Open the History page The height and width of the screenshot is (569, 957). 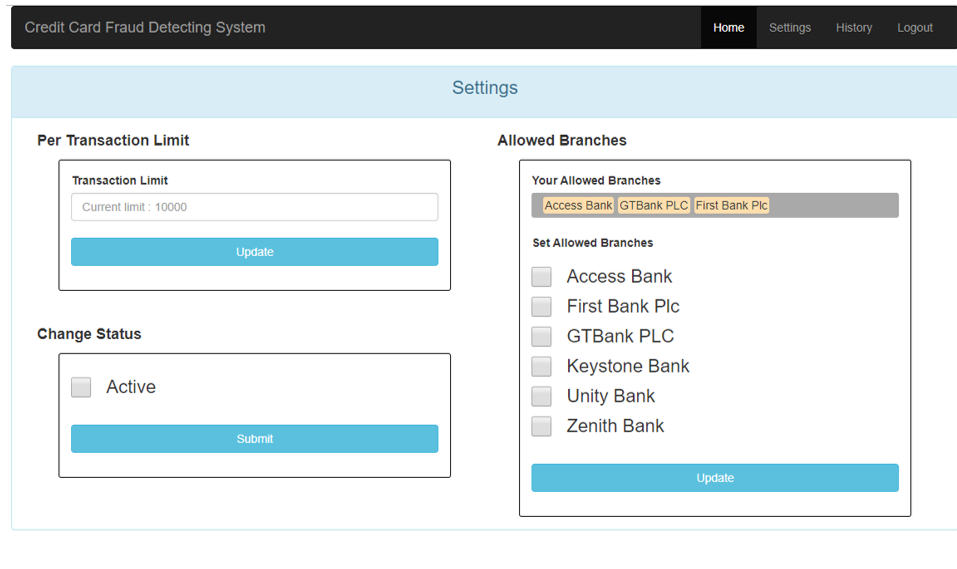pyautogui.click(x=853, y=27)
